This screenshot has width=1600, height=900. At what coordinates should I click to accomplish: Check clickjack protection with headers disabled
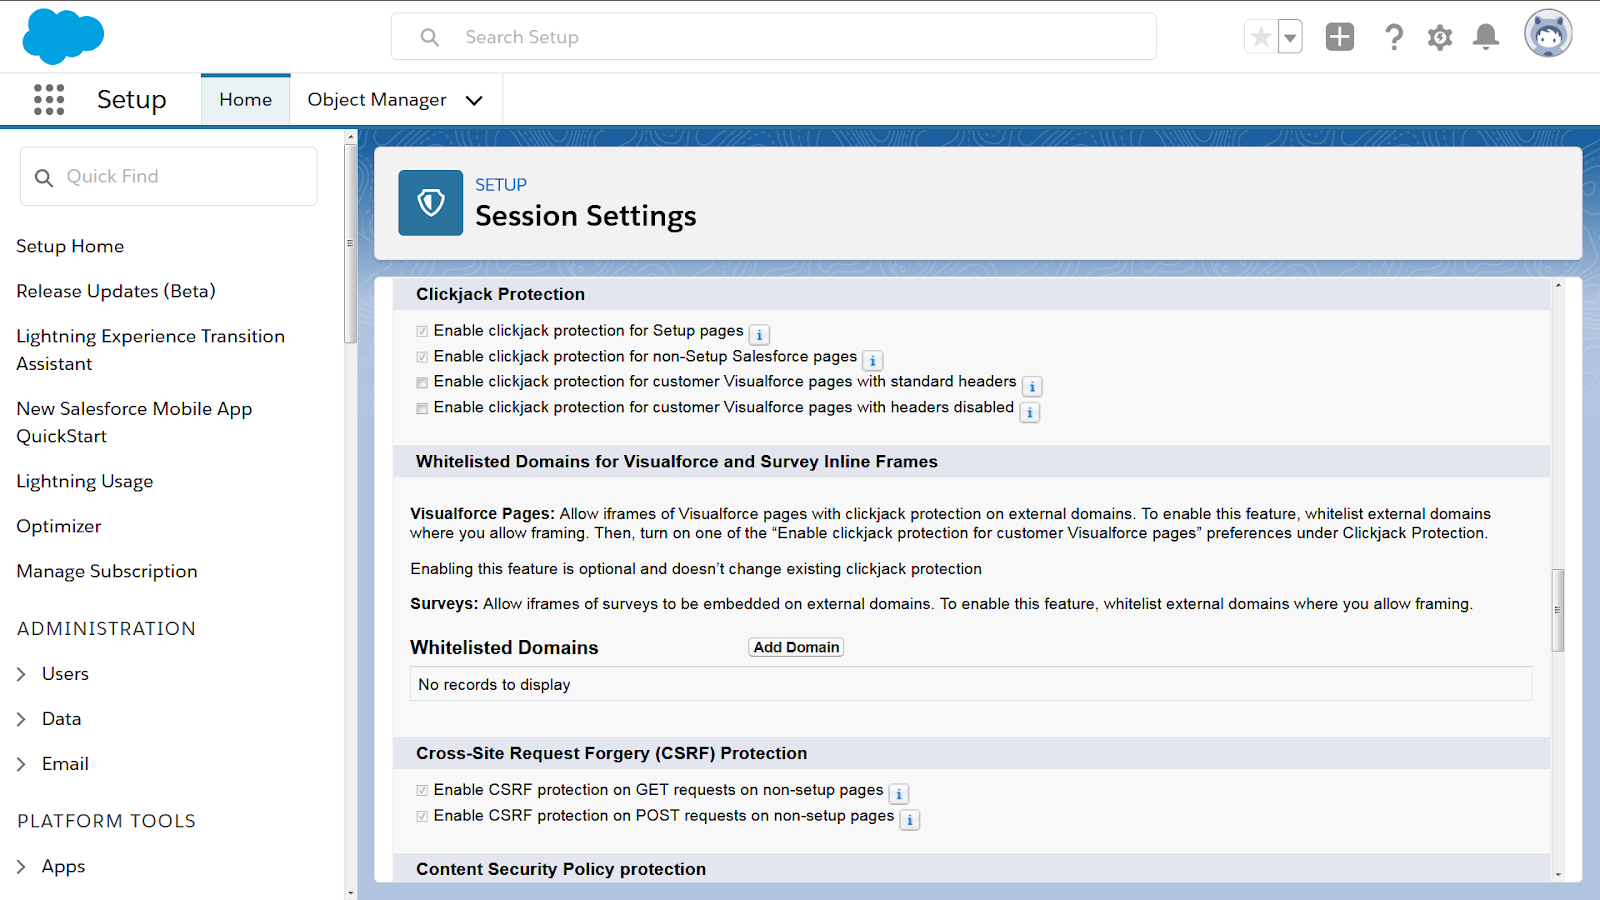[x=422, y=409]
